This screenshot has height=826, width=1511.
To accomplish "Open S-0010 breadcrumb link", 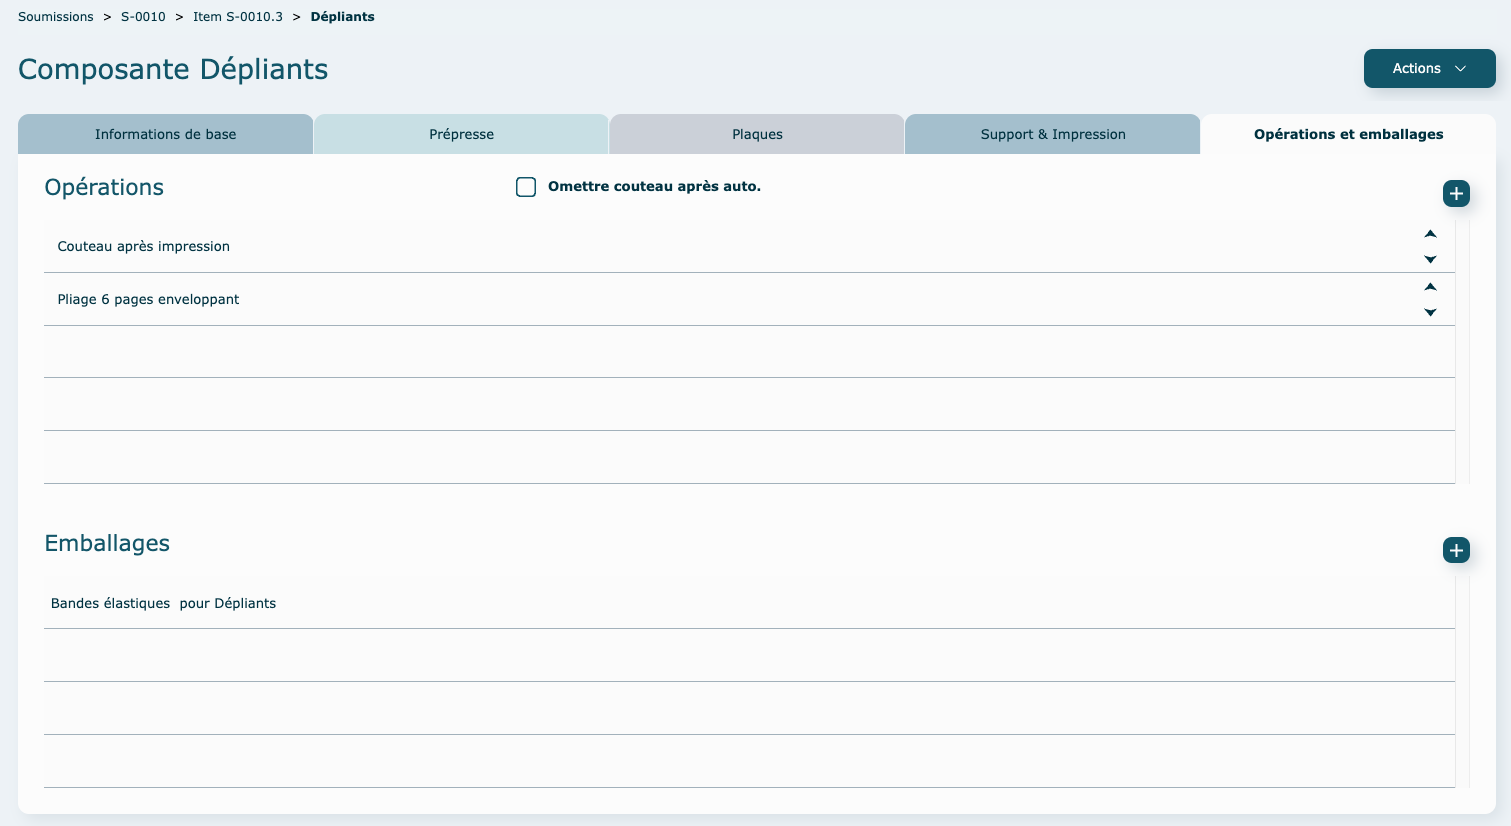I will coord(143,17).
